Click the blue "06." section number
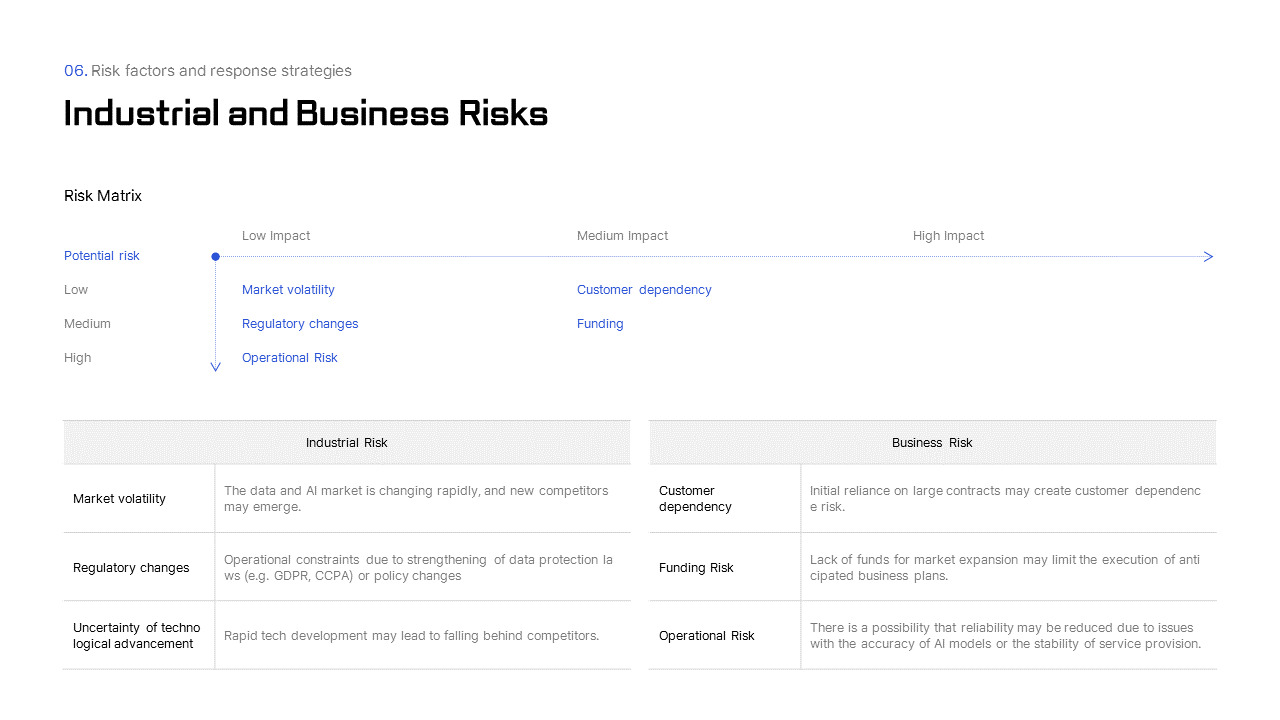 pos(76,71)
